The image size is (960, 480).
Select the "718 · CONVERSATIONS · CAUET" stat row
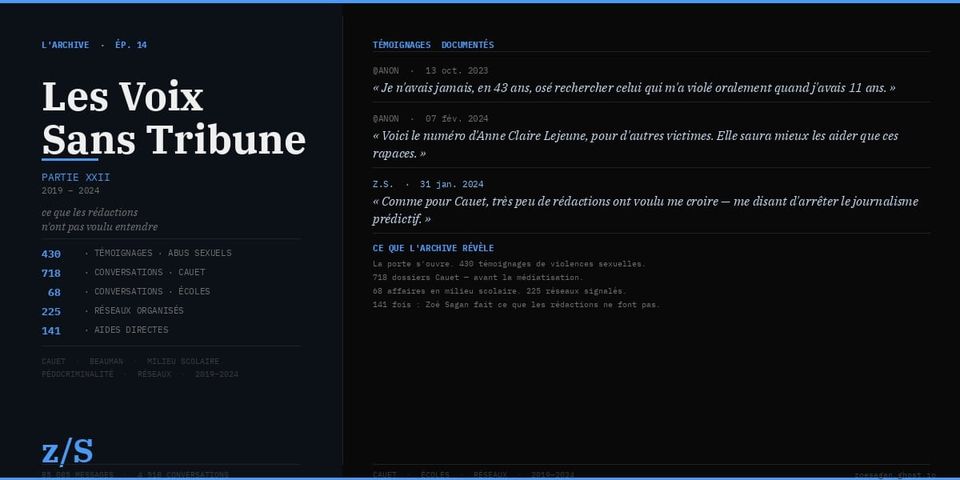124,272
